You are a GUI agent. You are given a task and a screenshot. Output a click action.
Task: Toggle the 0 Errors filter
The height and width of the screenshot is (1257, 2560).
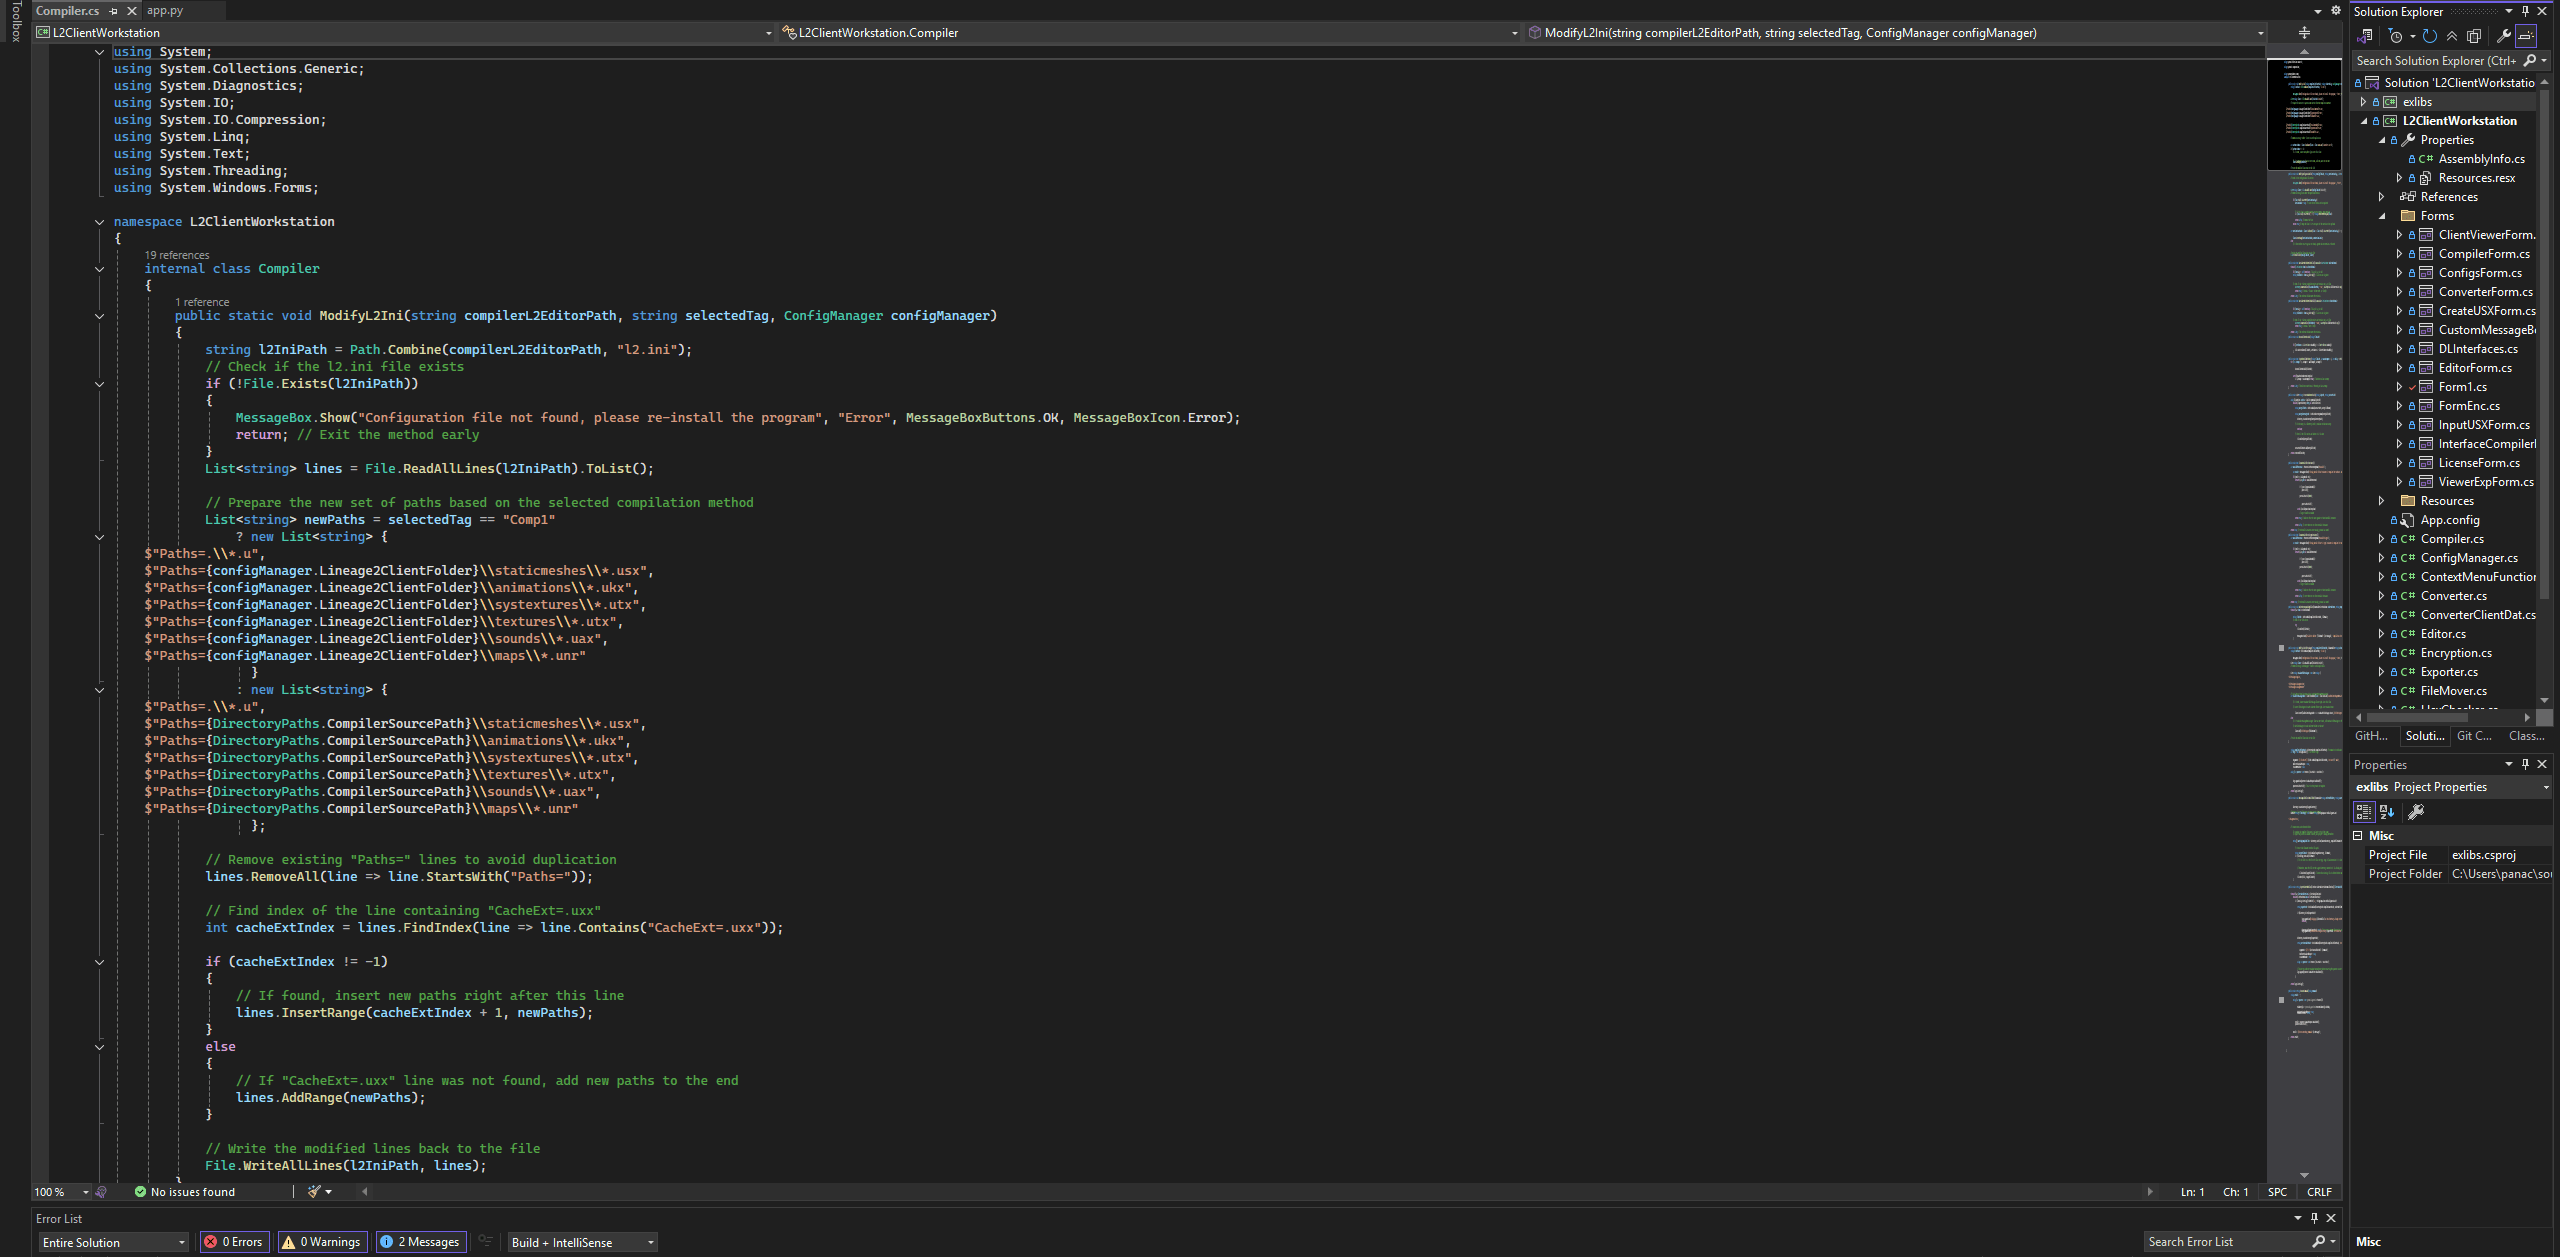point(234,1242)
